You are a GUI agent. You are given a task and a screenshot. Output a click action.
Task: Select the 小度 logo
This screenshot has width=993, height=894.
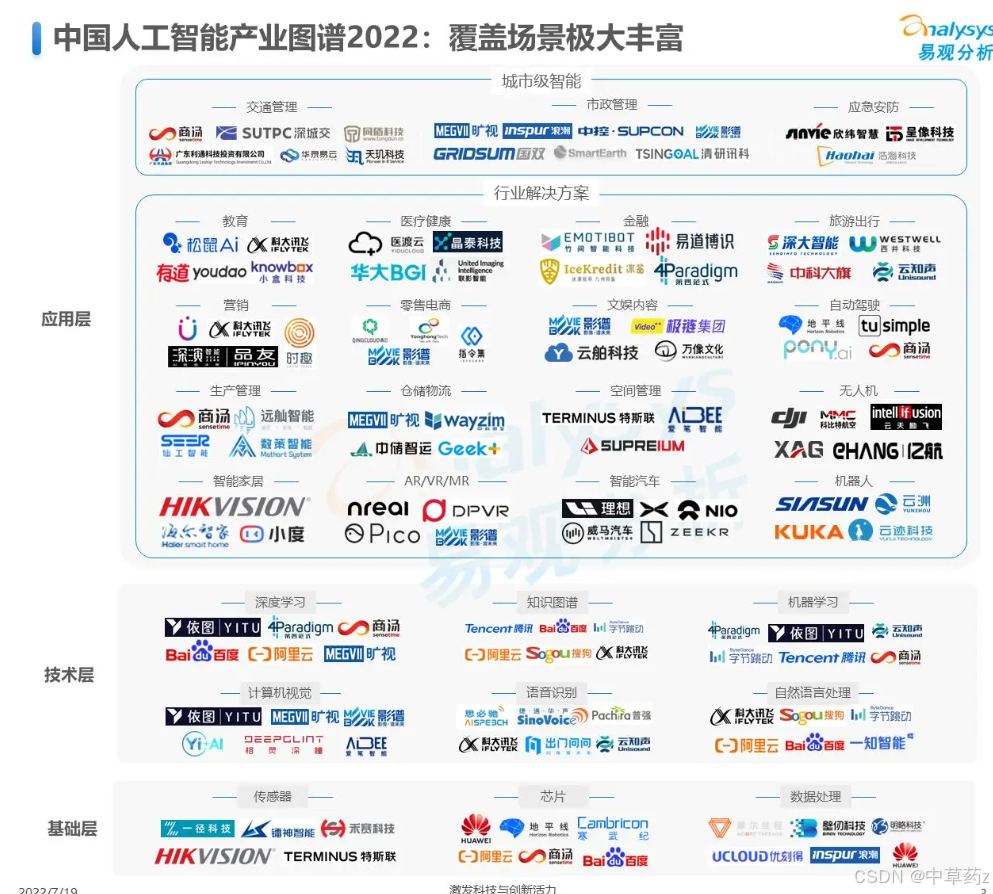(272, 535)
